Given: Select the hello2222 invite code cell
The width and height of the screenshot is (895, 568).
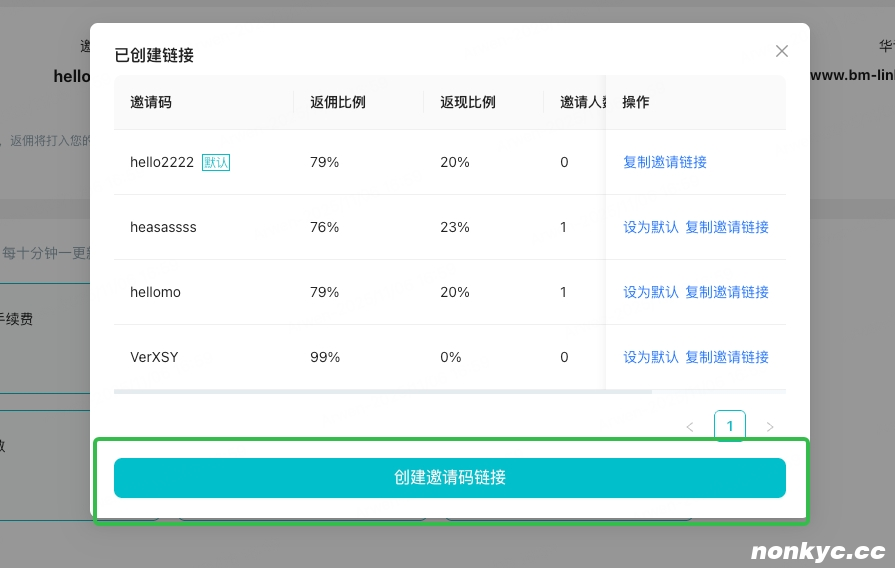Looking at the screenshot, I should pos(162,162).
